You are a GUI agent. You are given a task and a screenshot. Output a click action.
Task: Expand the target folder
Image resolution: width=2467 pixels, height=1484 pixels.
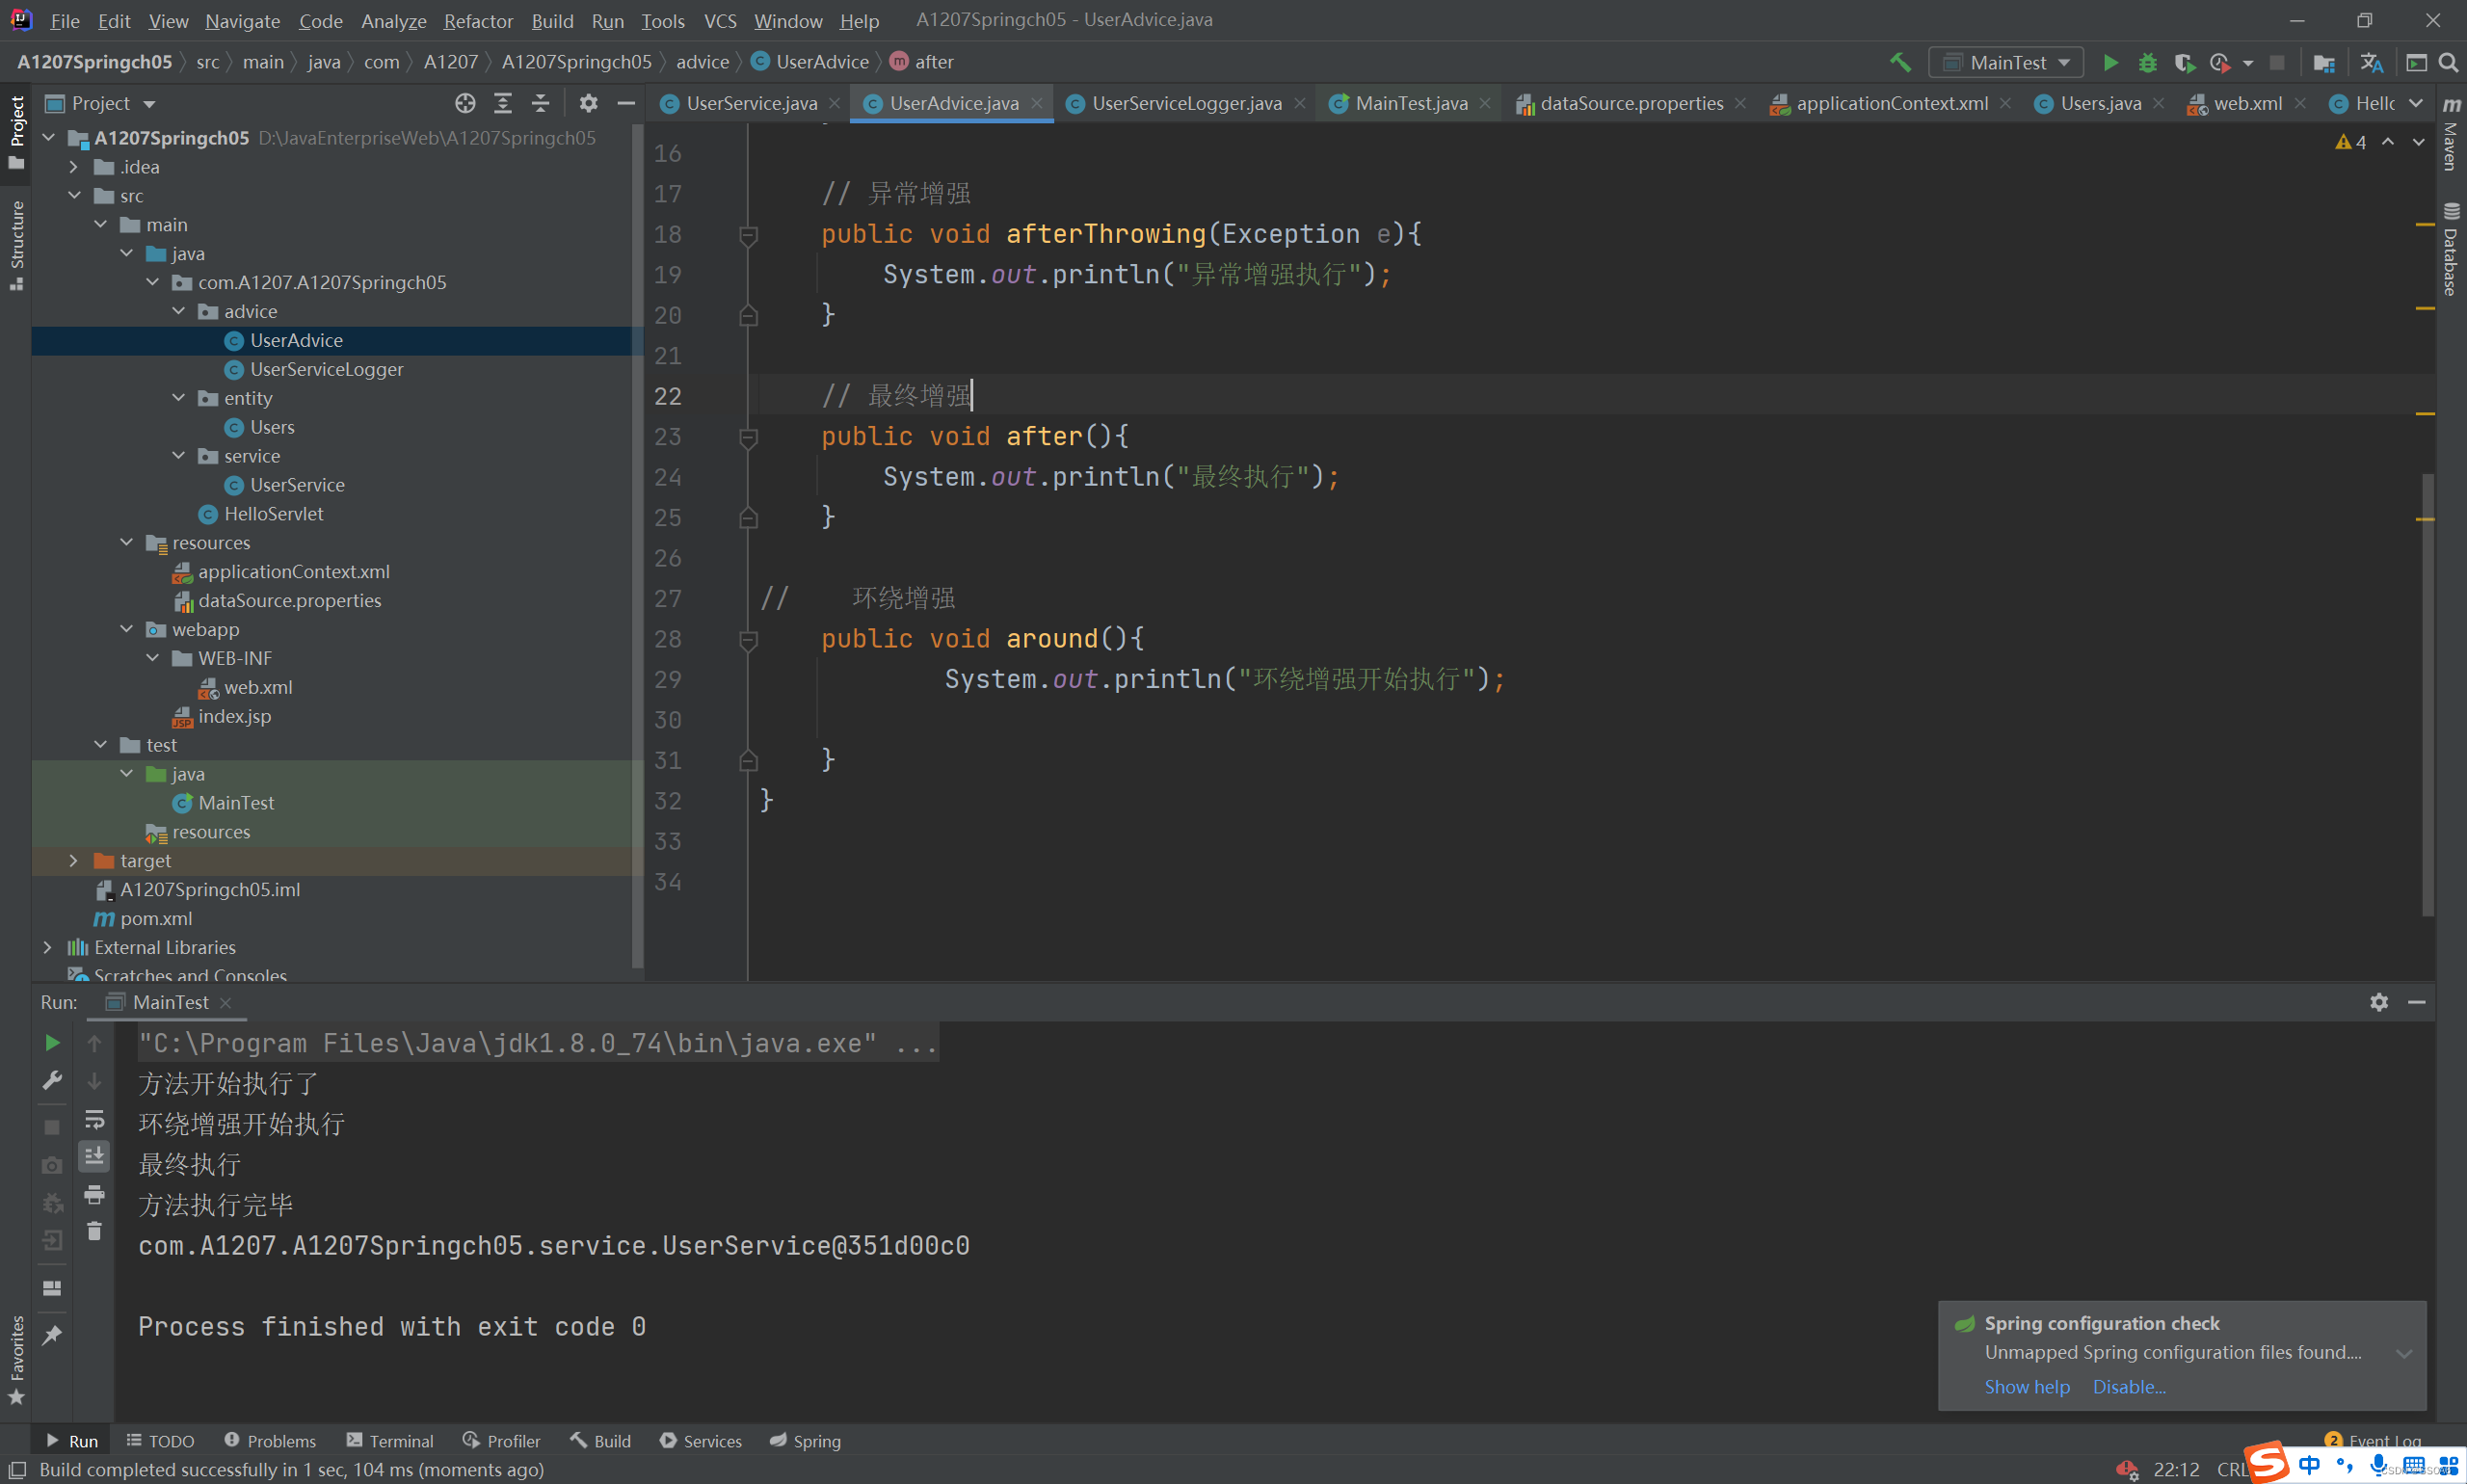(74, 860)
